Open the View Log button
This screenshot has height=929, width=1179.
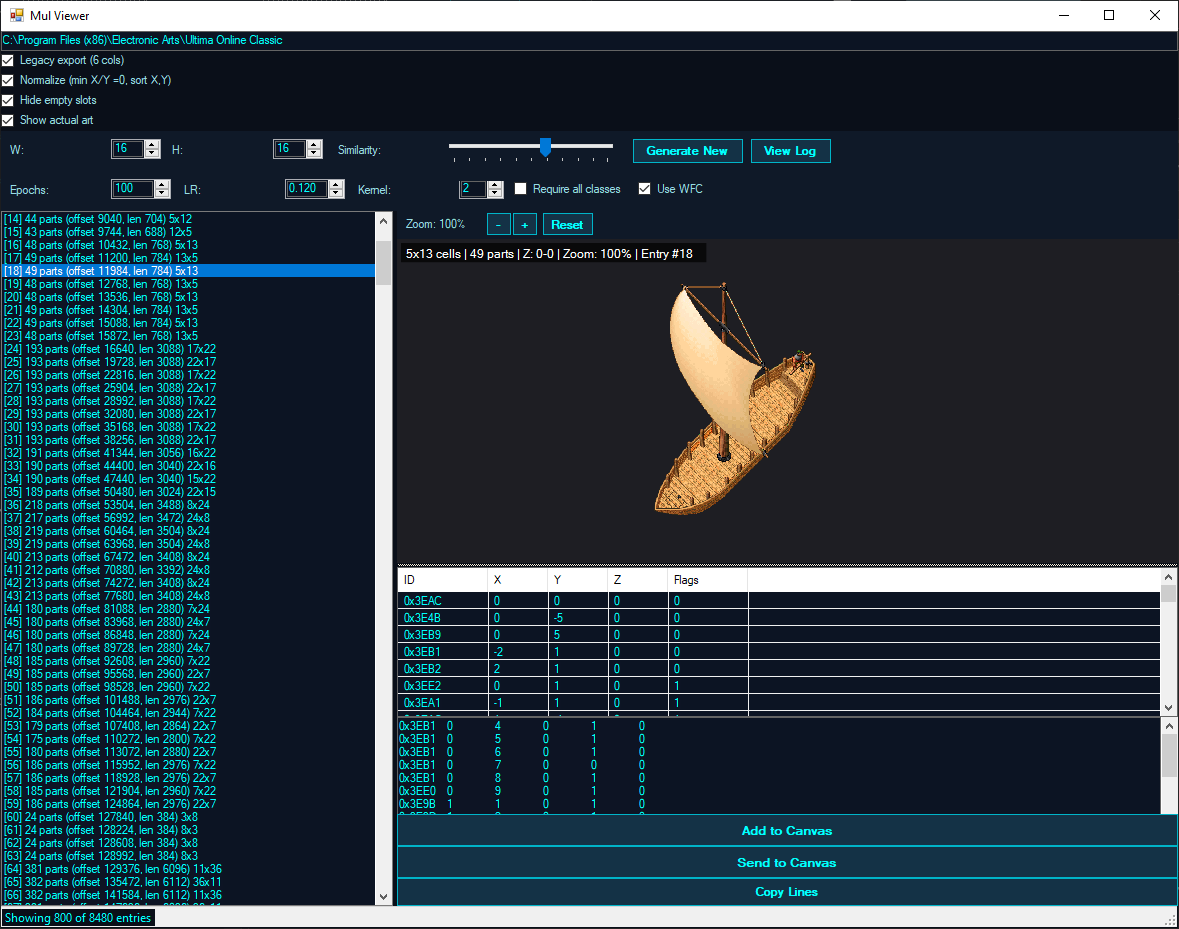click(x=790, y=151)
